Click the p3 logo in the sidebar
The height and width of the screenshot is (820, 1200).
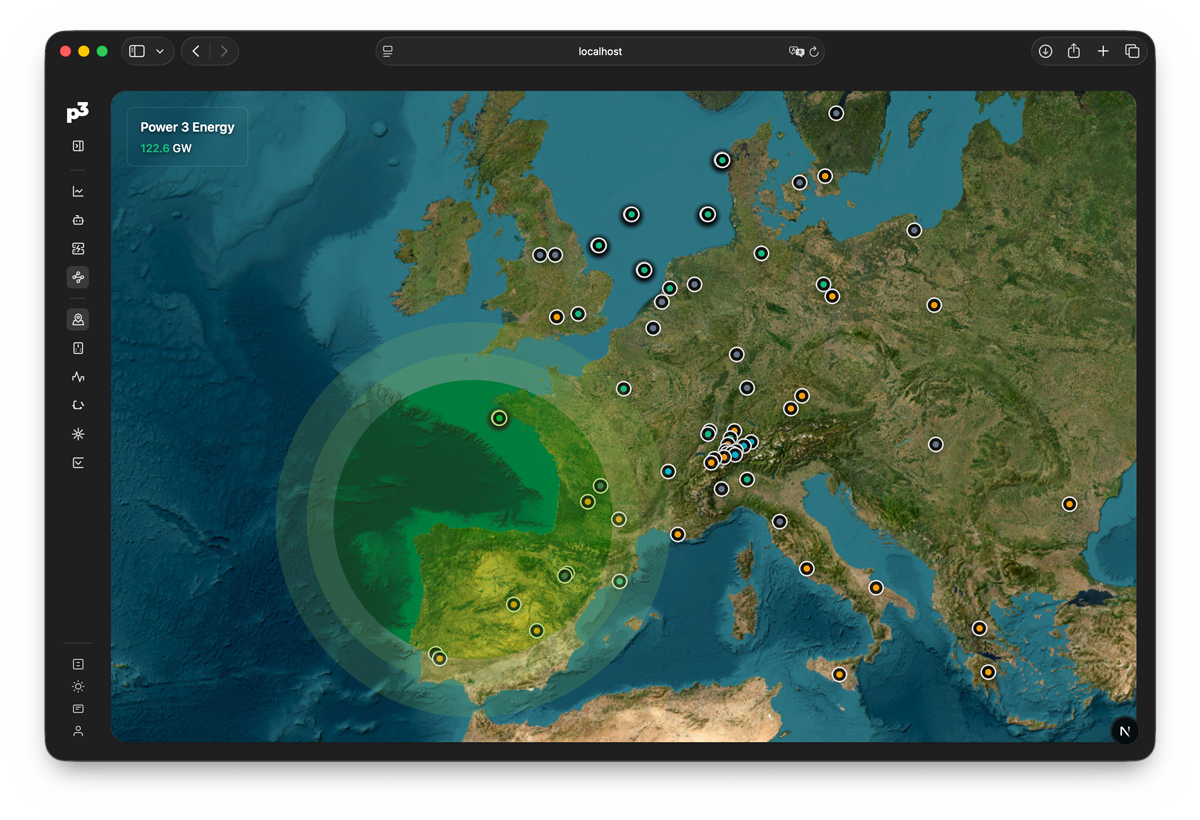pyautogui.click(x=78, y=113)
